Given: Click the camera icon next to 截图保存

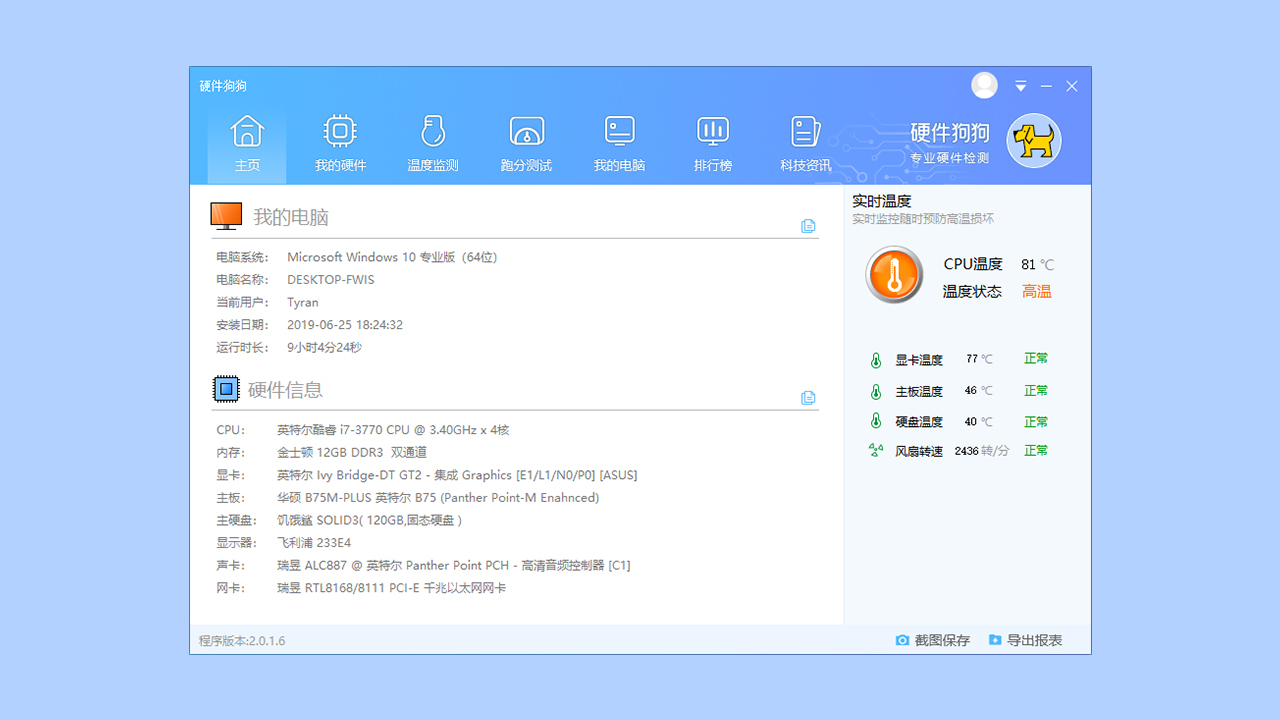Looking at the screenshot, I should [902, 639].
